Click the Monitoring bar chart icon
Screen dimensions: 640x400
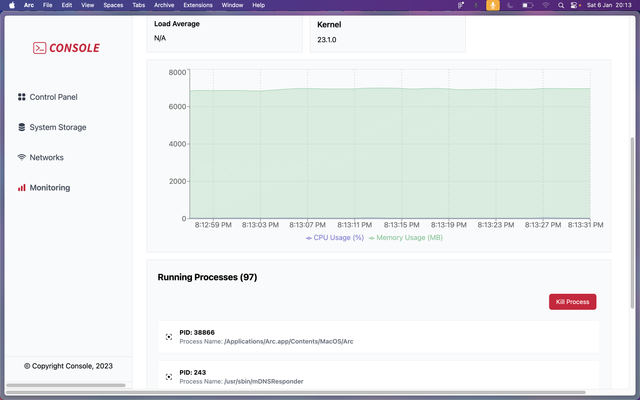(22, 188)
